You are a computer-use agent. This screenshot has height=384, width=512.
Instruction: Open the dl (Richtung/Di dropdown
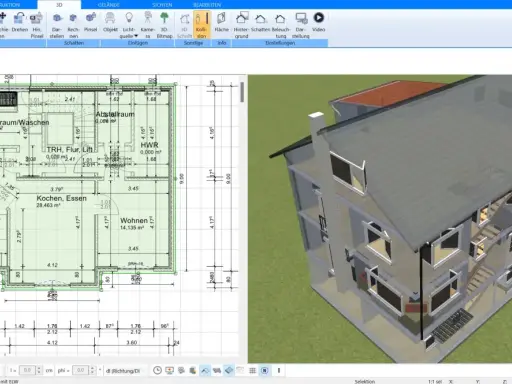click(124, 371)
